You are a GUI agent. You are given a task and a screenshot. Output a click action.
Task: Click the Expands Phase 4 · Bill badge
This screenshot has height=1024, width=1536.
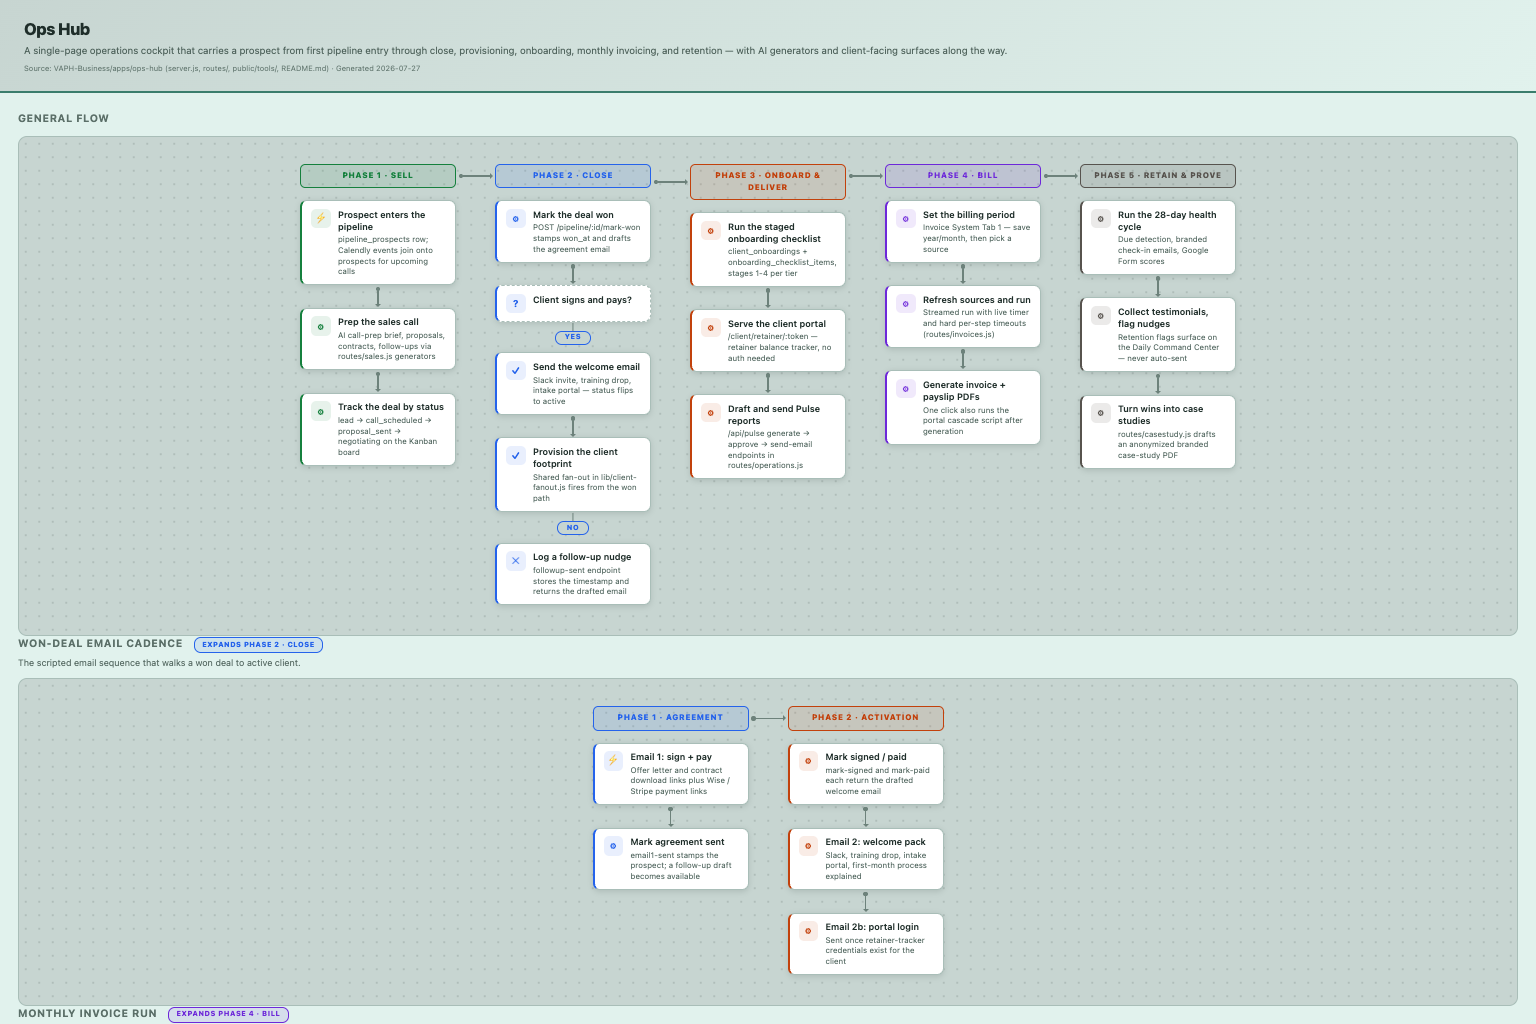click(x=229, y=1014)
